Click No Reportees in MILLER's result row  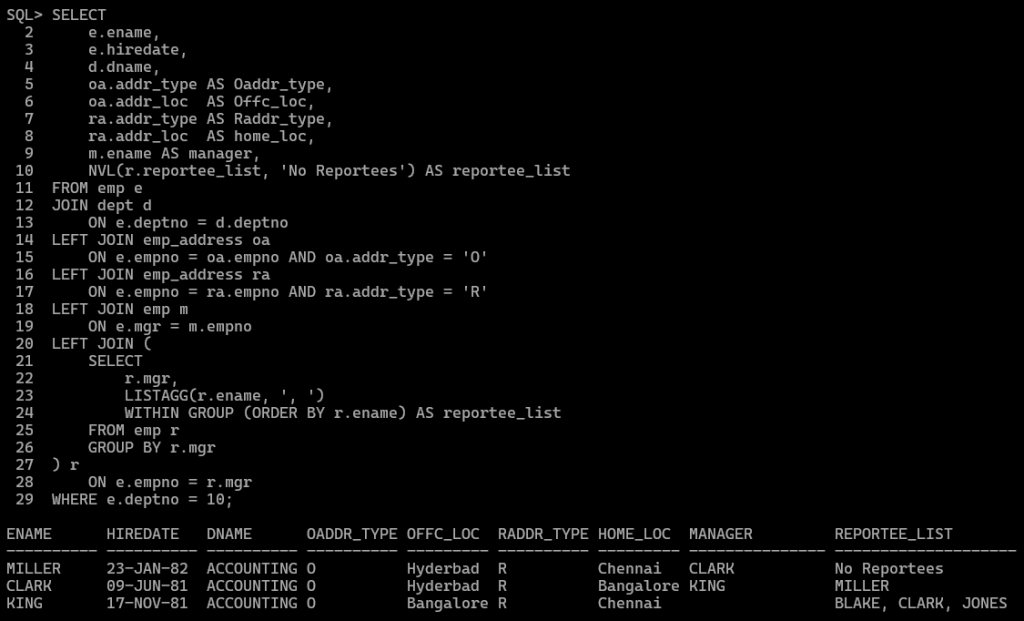[889, 569]
